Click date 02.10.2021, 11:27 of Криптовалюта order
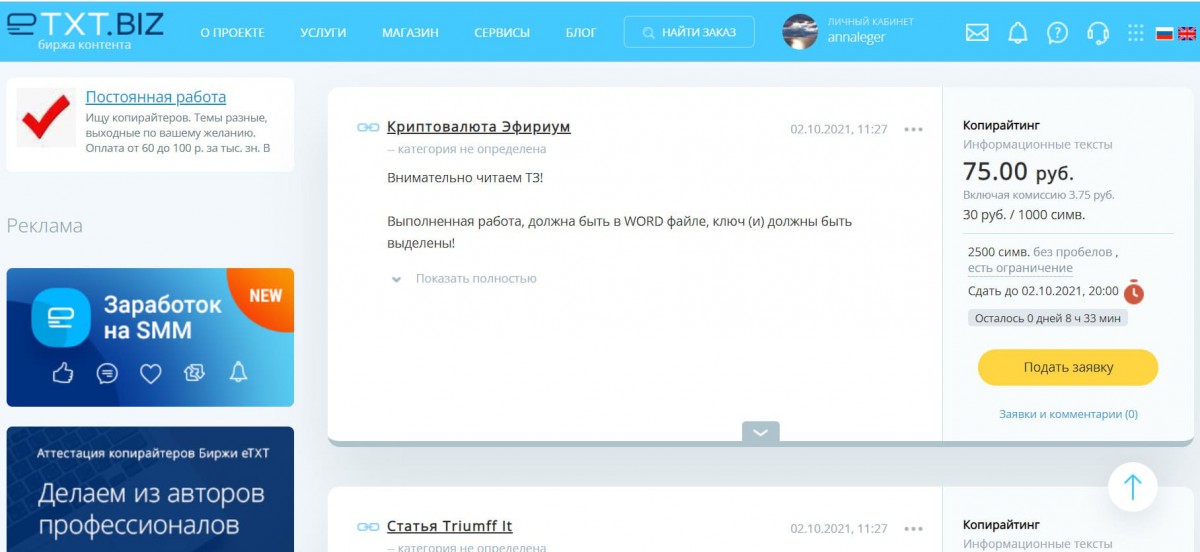The width and height of the screenshot is (1200, 552). (x=839, y=129)
